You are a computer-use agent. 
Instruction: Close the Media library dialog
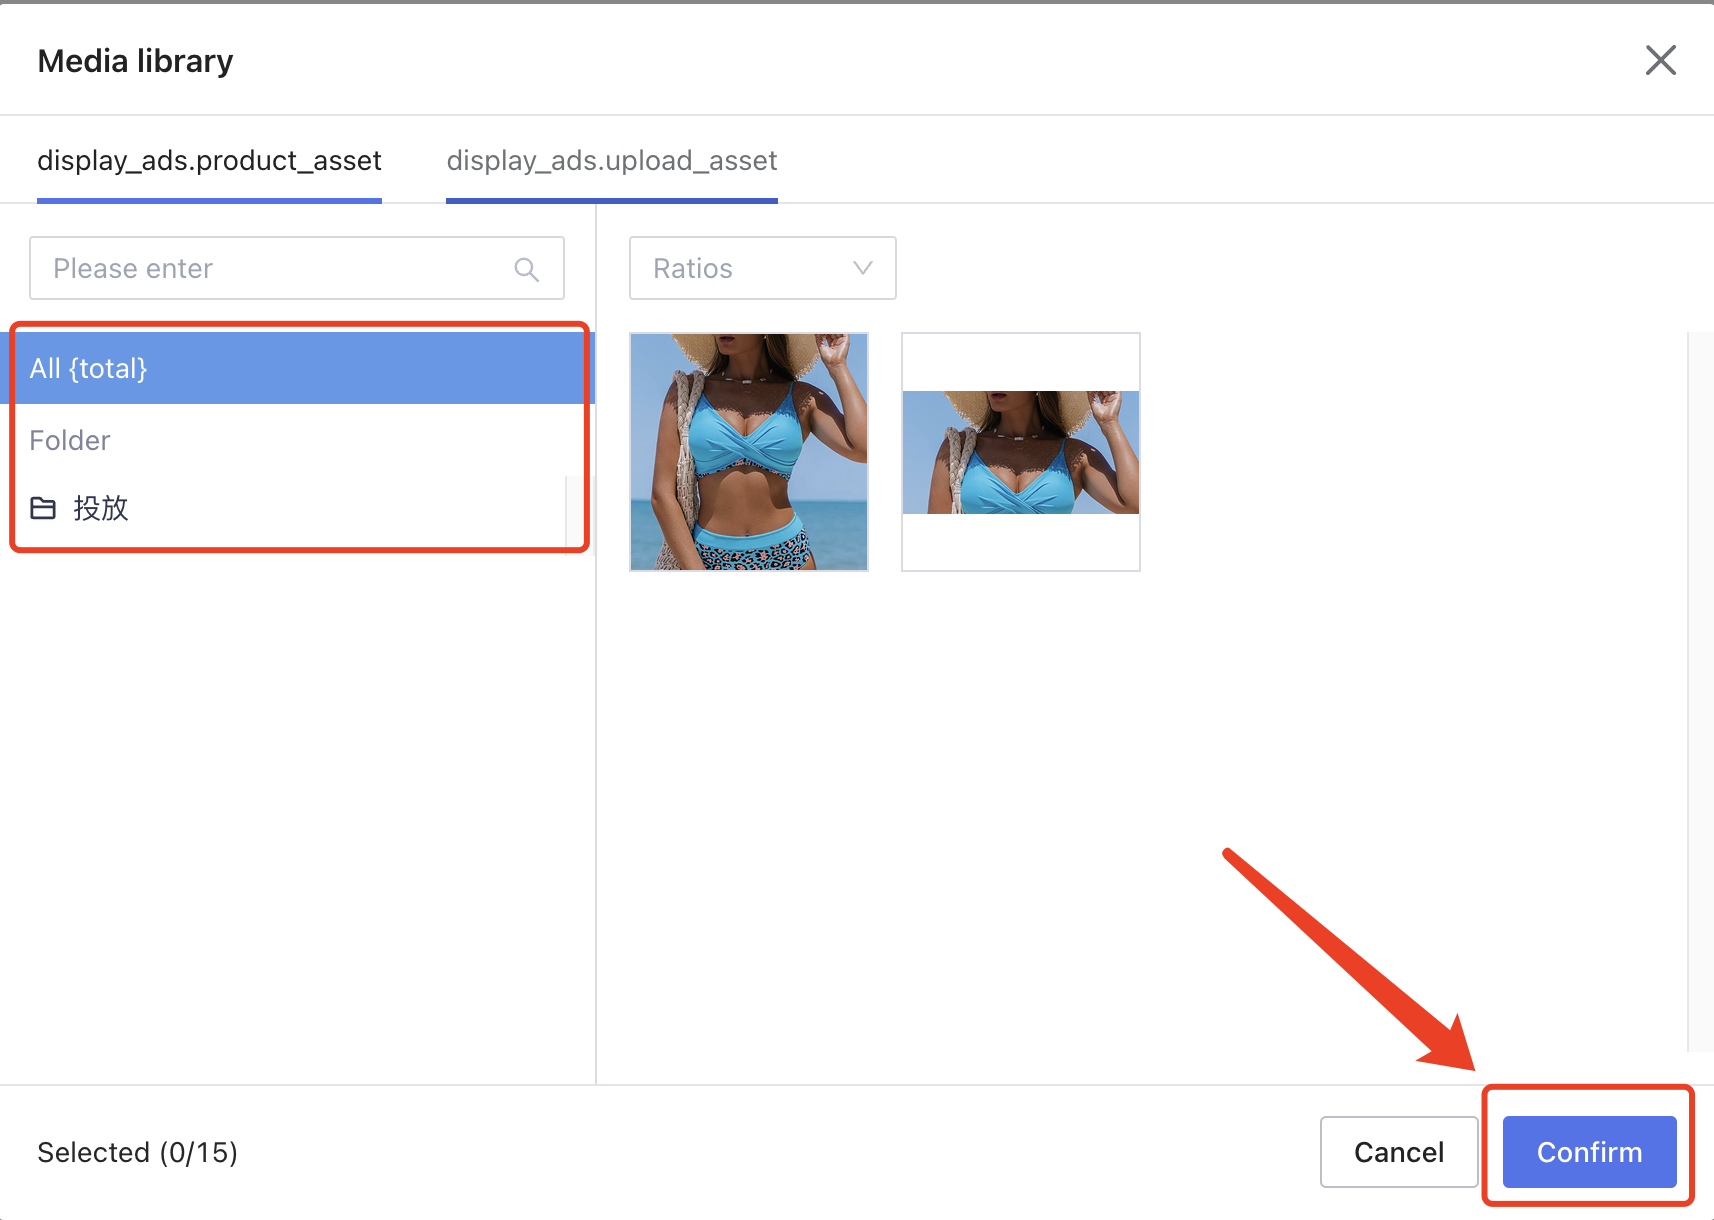click(x=1660, y=60)
